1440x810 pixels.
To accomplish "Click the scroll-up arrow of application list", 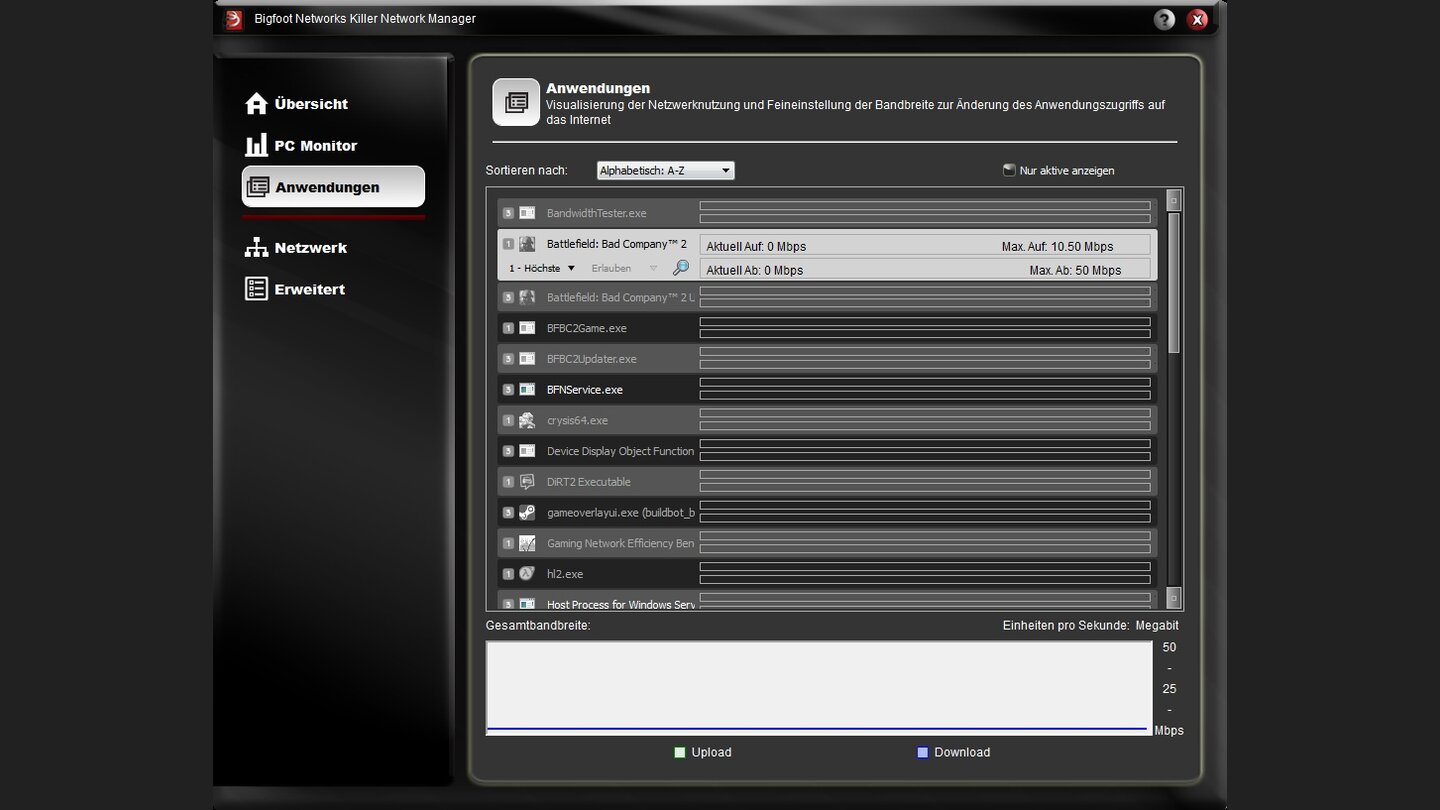I will tap(1174, 200).
